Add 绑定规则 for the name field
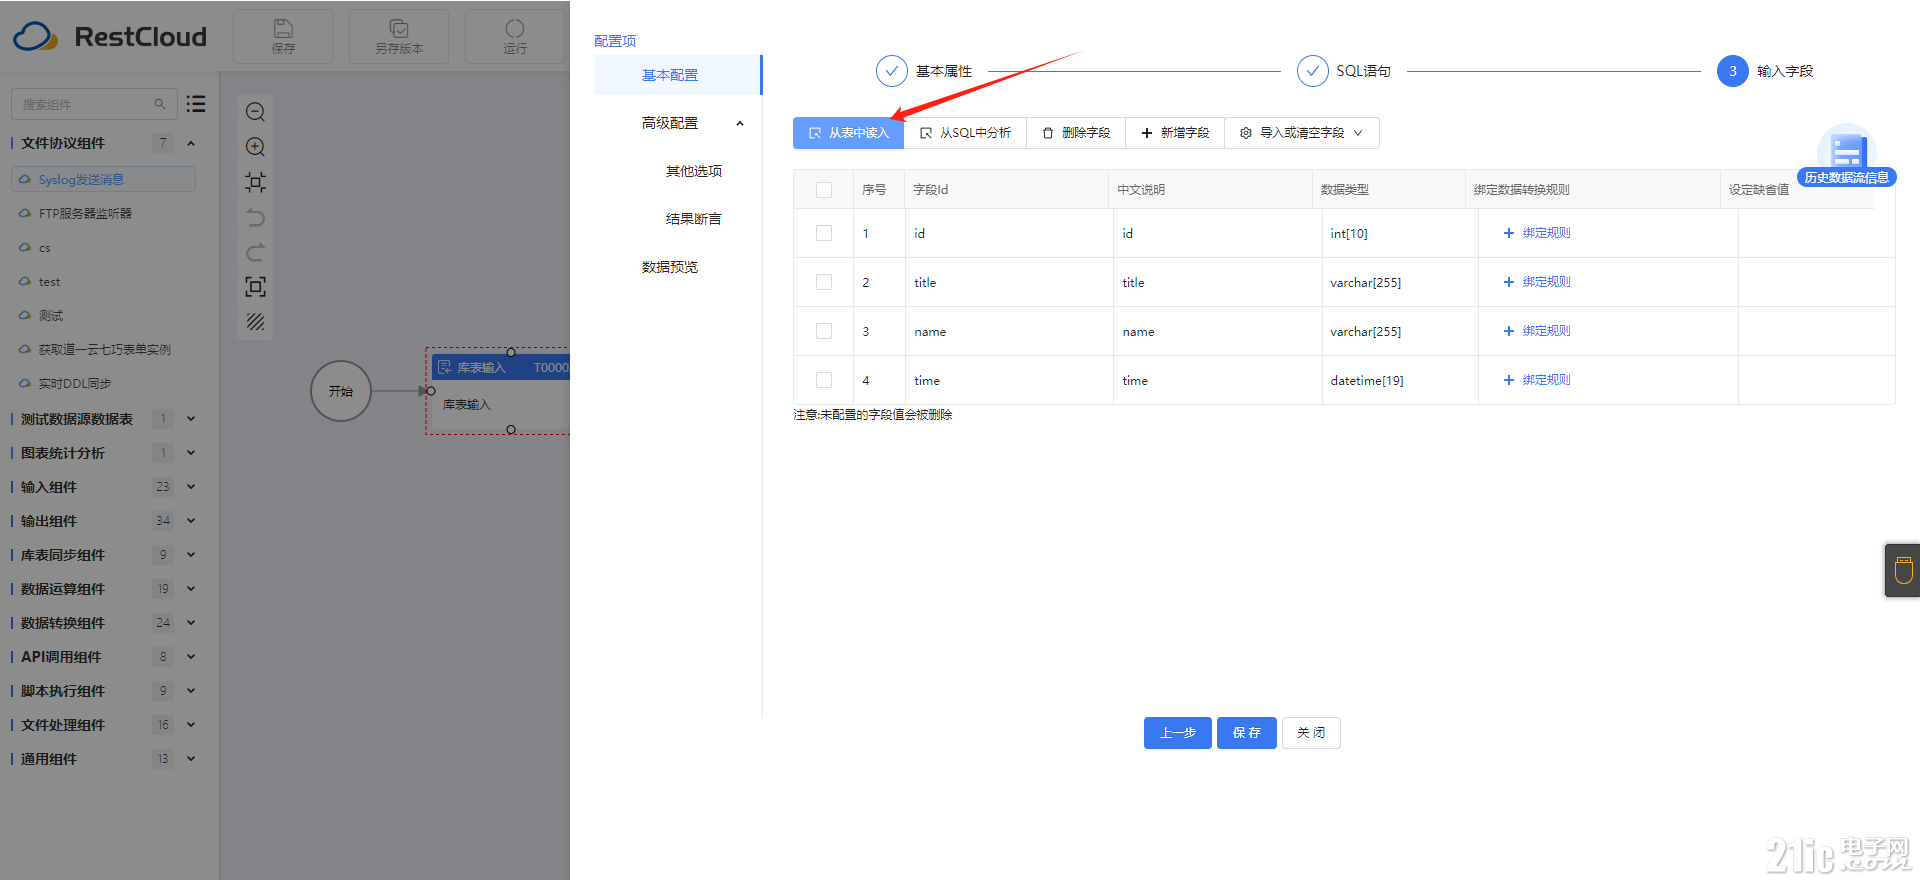Viewport: 1920px width, 880px height. (1537, 331)
